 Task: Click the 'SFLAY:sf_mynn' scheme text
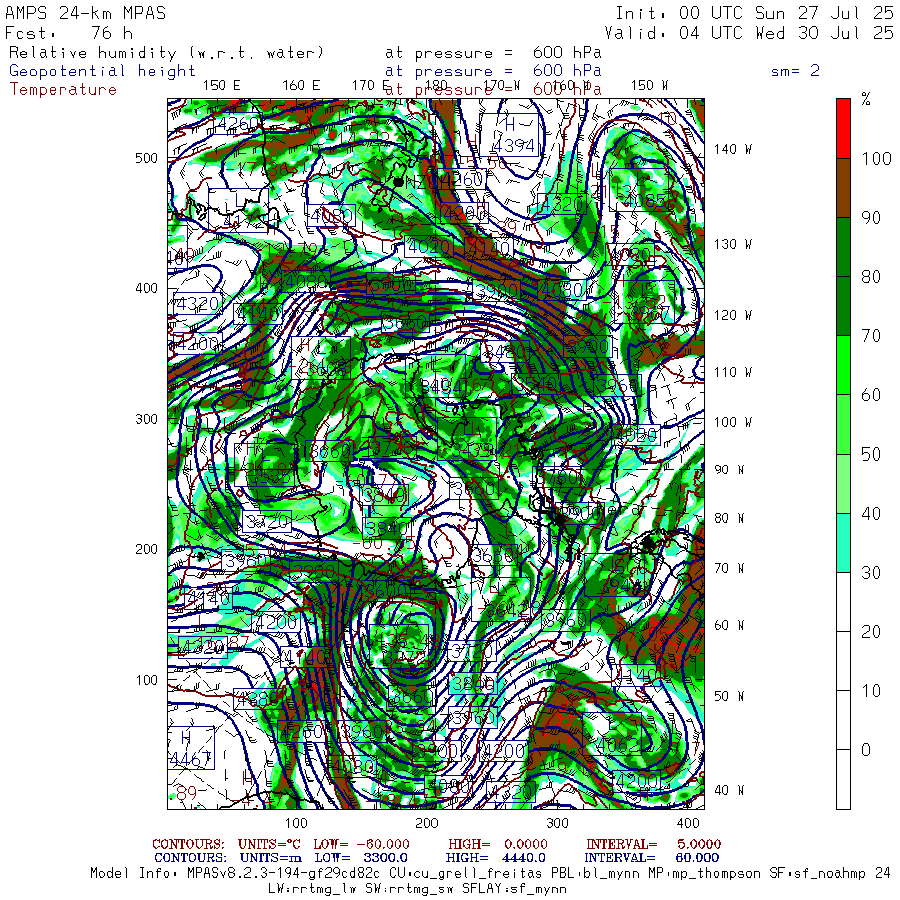tap(514, 889)
